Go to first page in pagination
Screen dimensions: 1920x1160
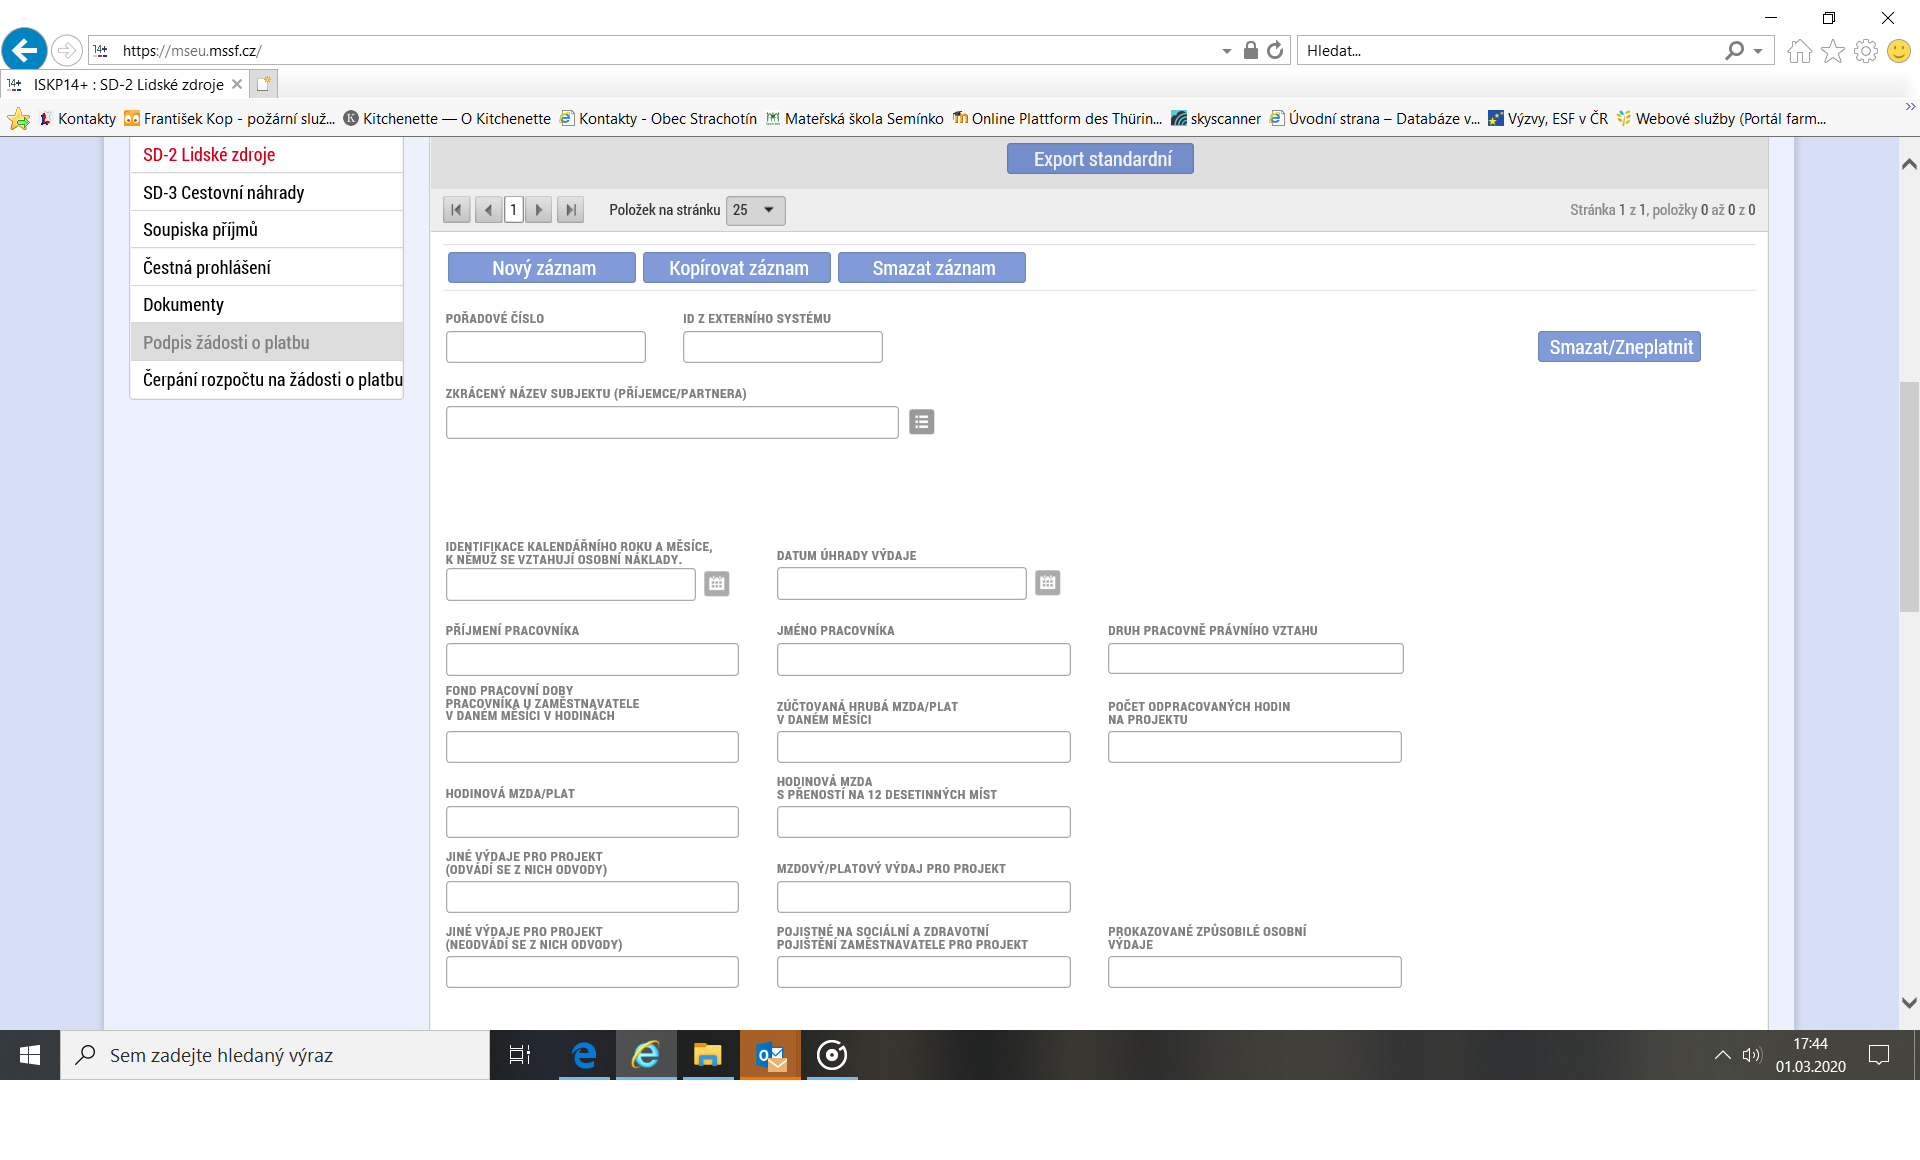pos(456,210)
